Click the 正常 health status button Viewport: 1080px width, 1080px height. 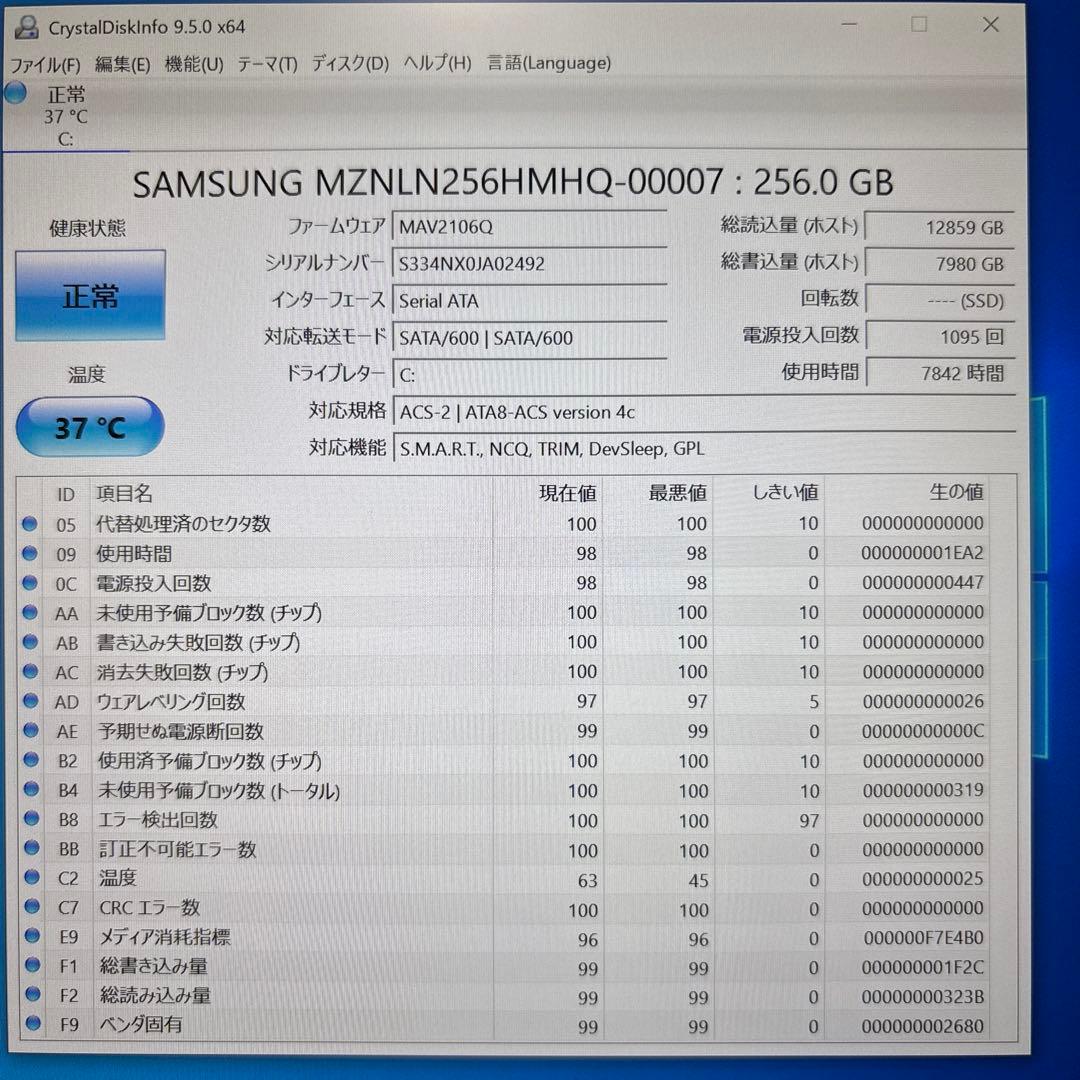tap(90, 295)
